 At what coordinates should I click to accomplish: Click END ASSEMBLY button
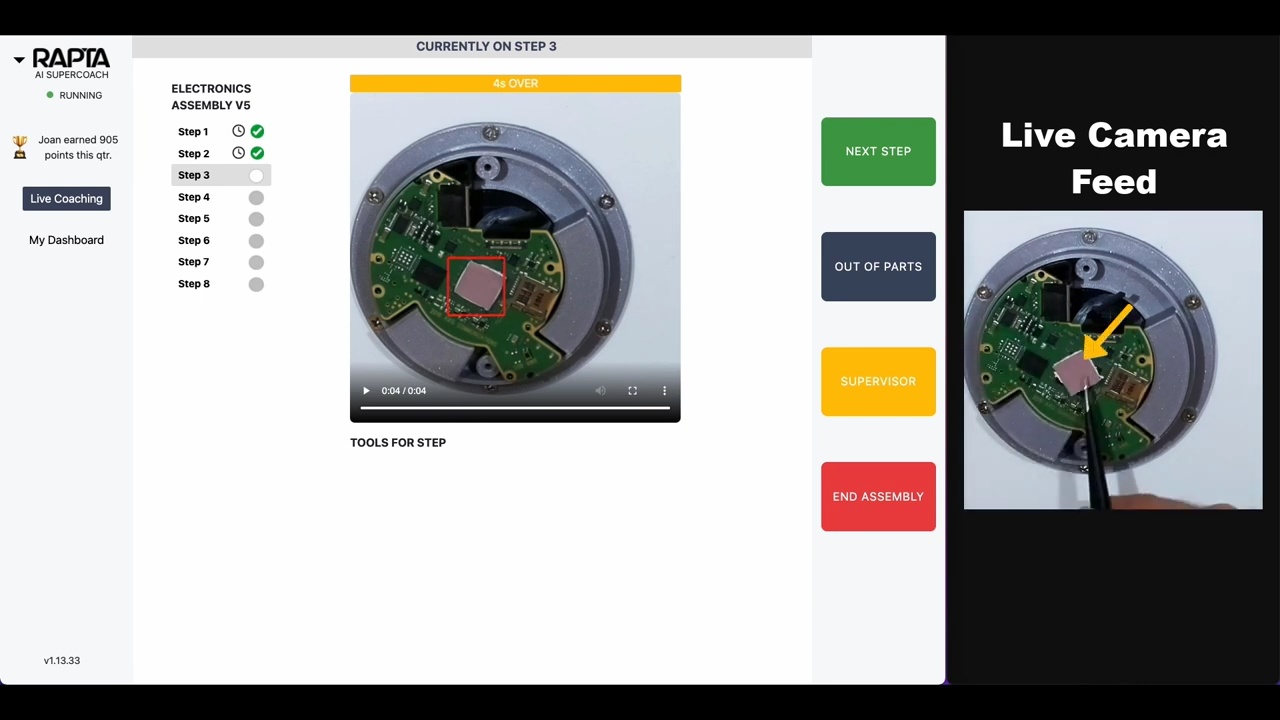point(878,497)
